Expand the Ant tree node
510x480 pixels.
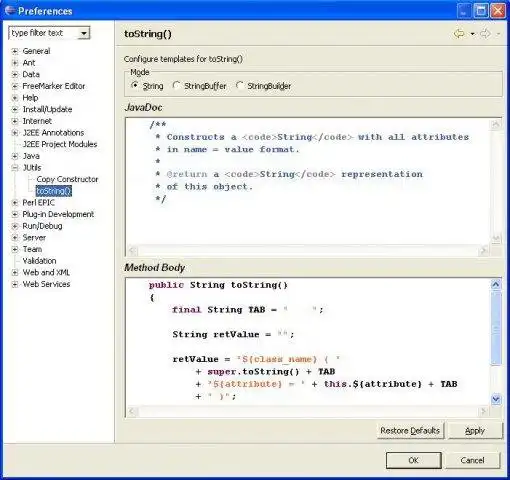pos(15,63)
